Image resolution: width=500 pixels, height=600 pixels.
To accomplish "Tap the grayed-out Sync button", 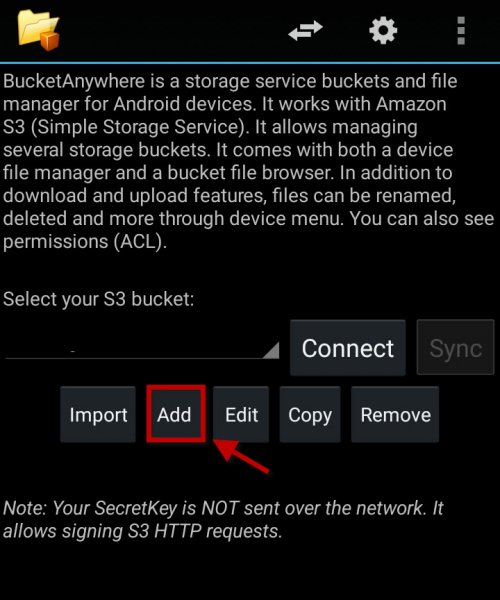I will point(455,347).
